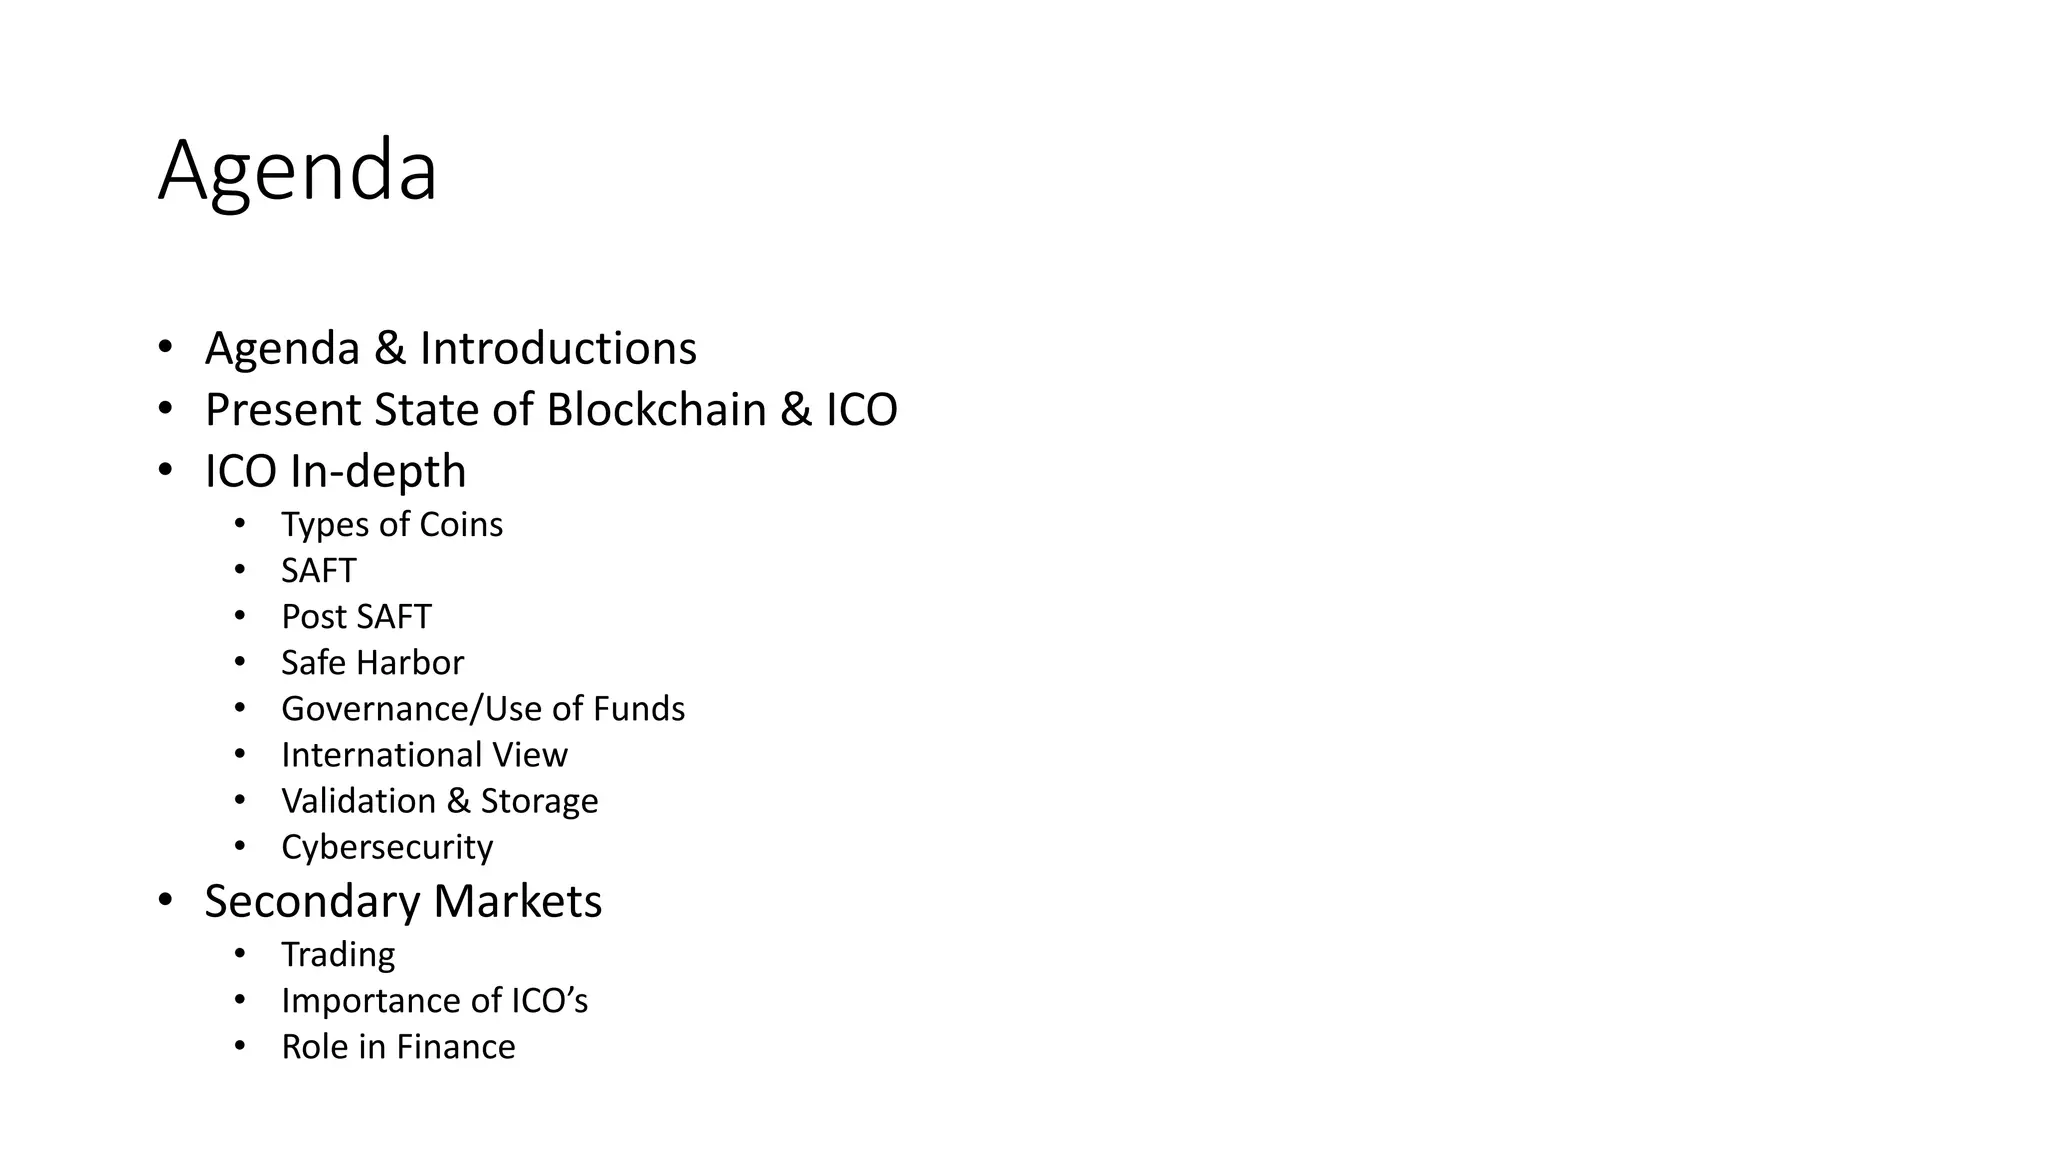The image size is (2048, 1152).
Task: Click the bullet dot before ICO In-depth
Action: (165, 470)
